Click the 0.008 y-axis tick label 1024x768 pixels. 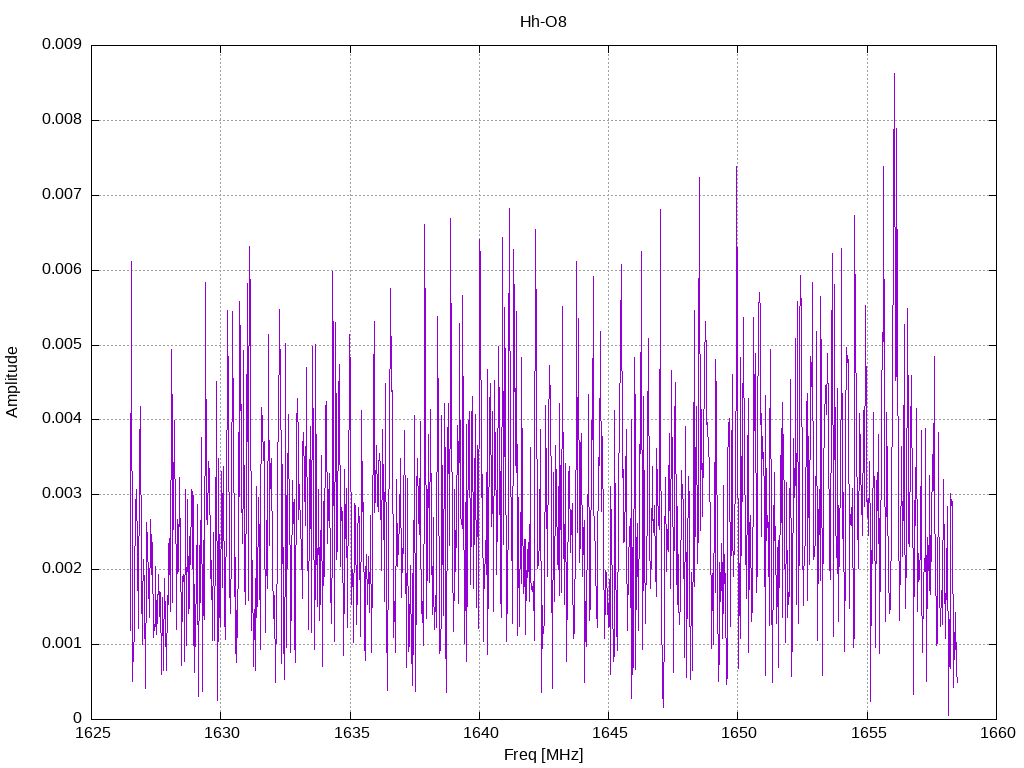coord(62,120)
